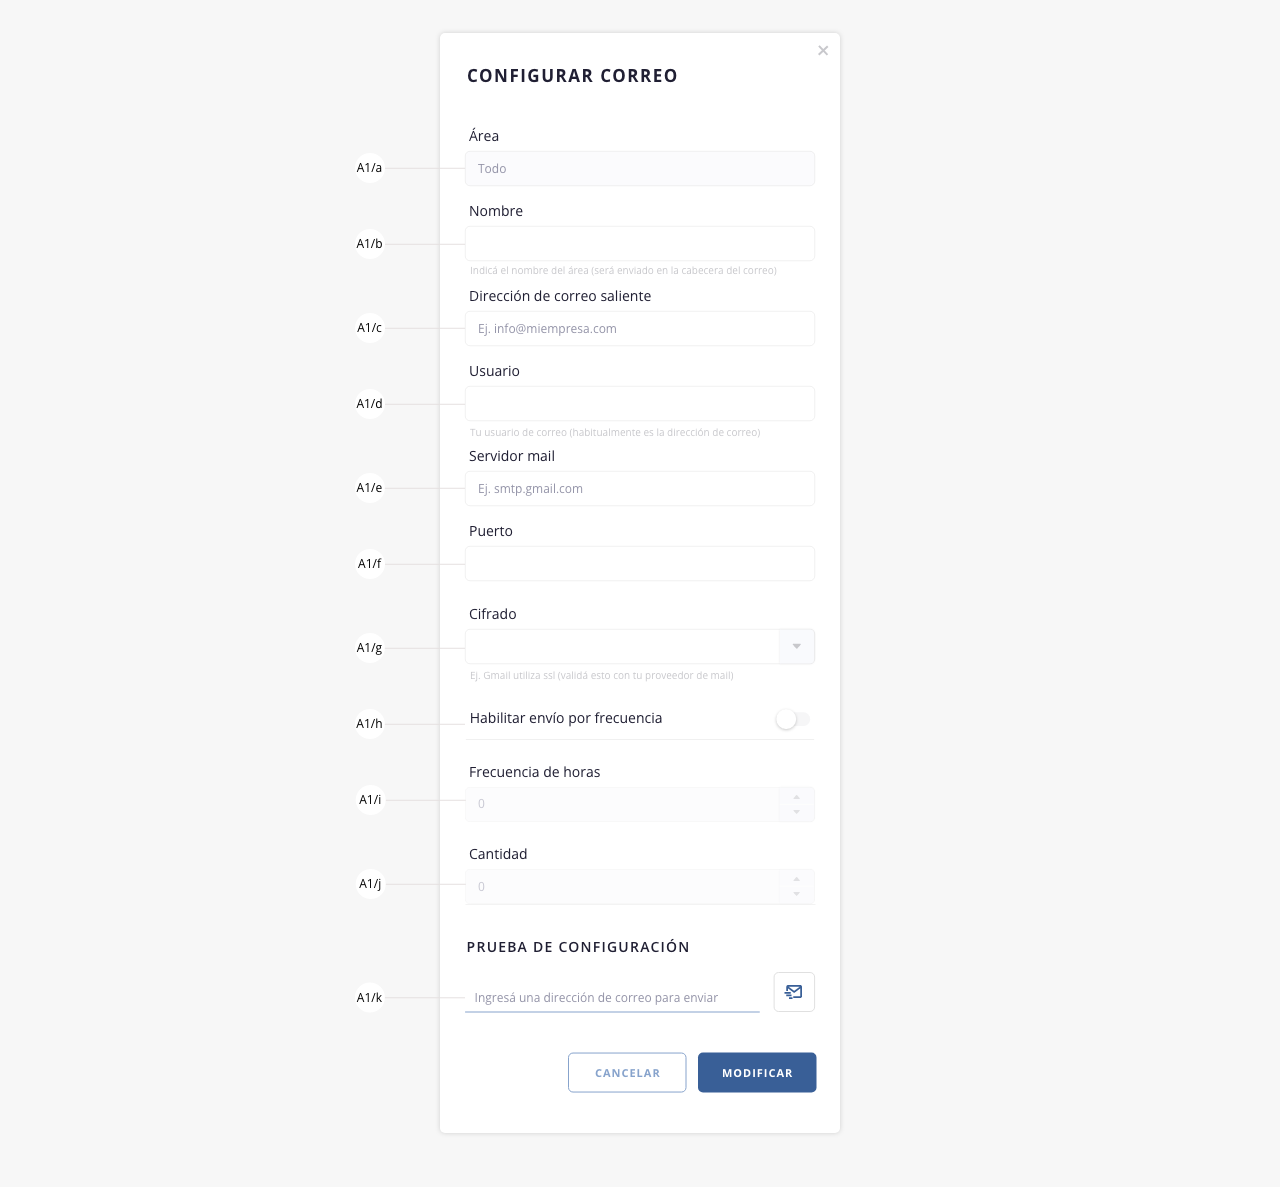
Task: Click the test email address field
Action: tap(612, 997)
